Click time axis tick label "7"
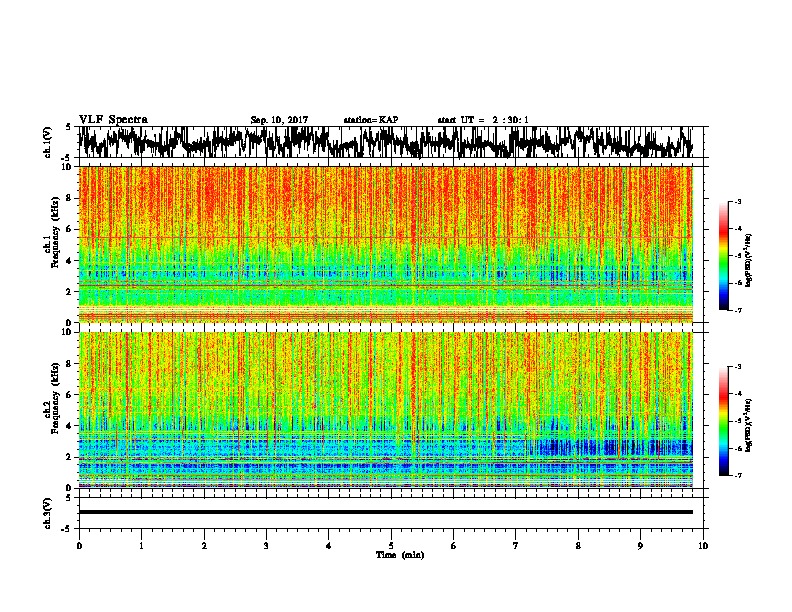Image resolution: width=792 pixels, height=612 pixels. (516, 545)
